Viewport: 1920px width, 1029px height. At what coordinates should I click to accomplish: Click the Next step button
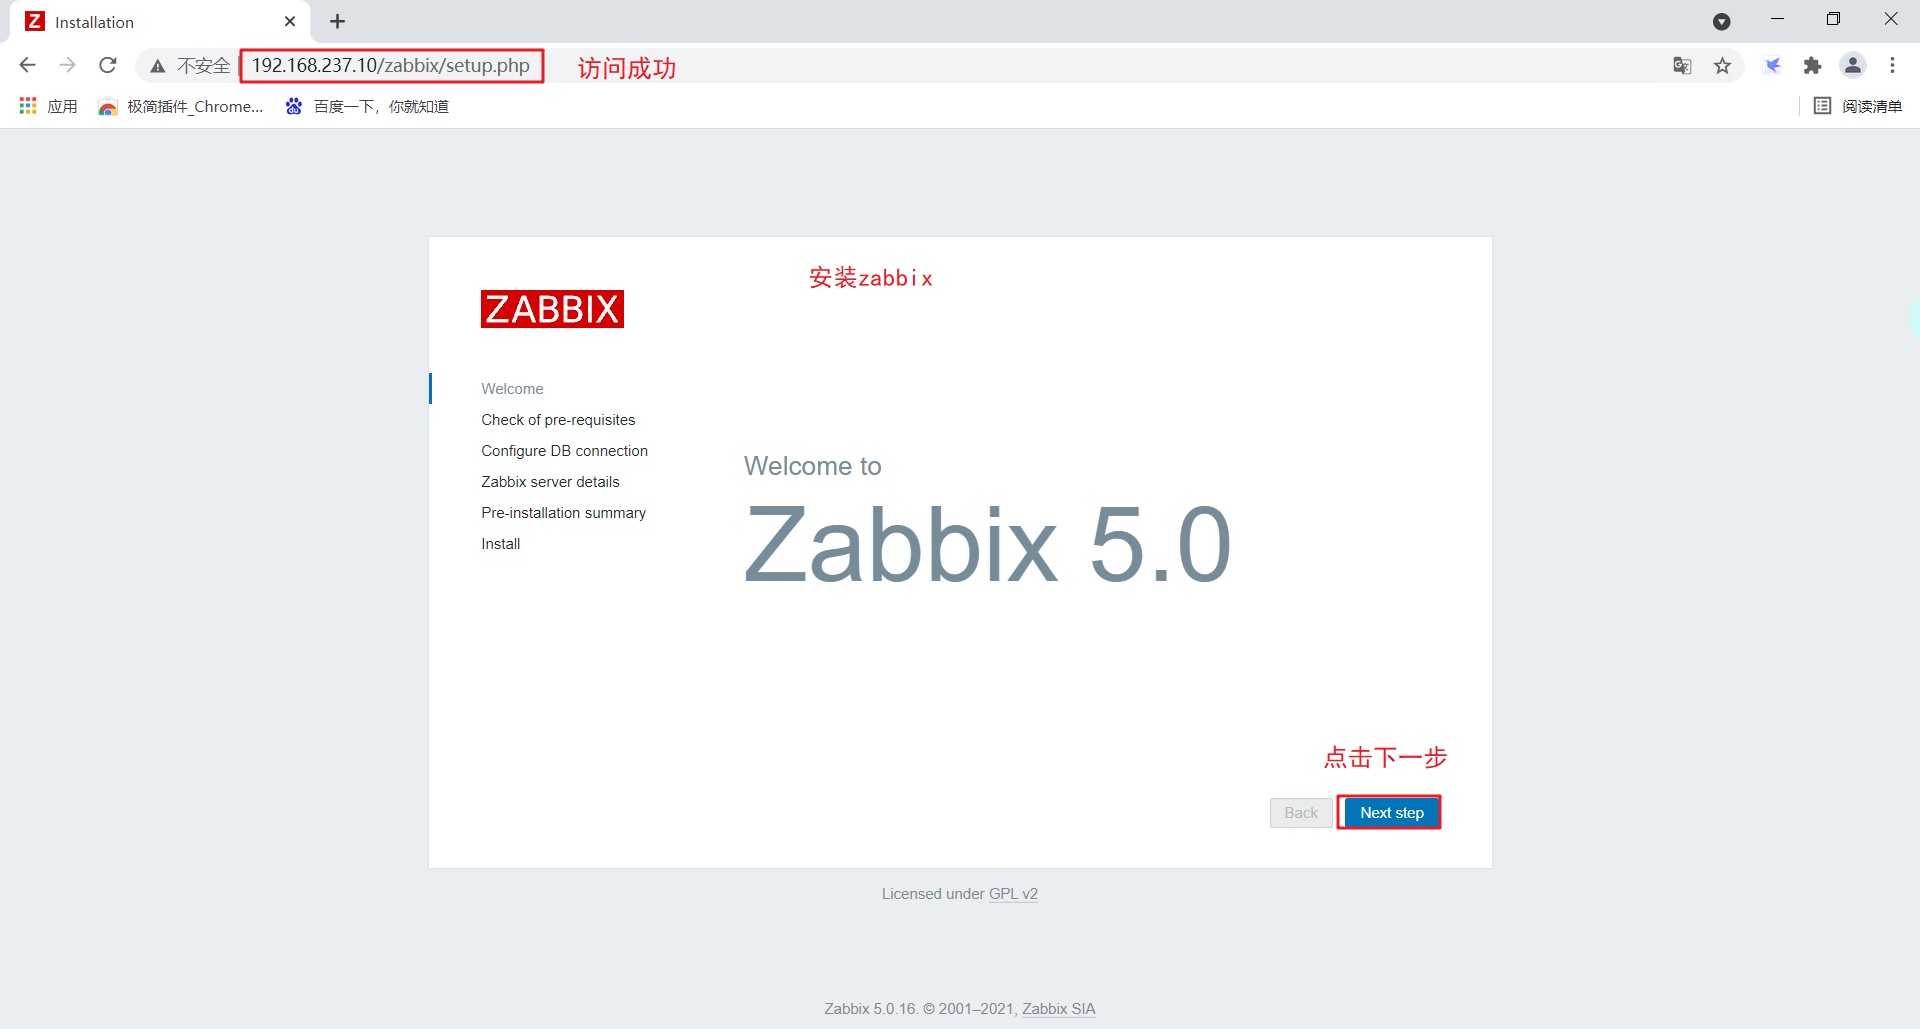pos(1391,813)
